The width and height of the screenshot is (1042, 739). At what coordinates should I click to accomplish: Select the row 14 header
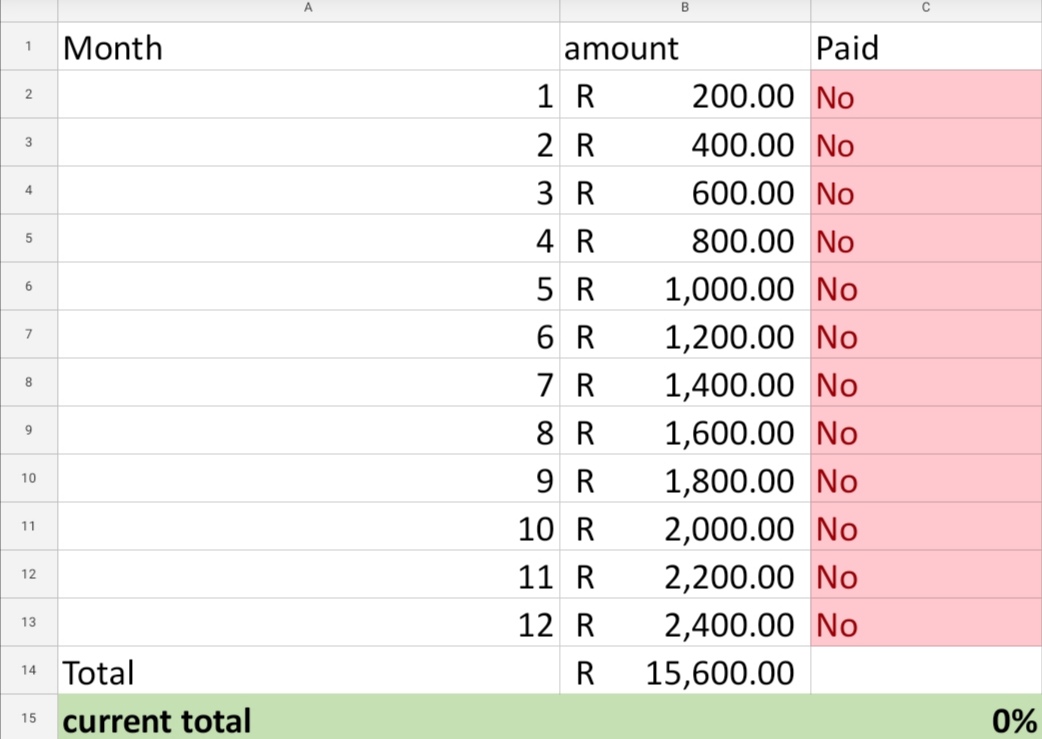[x=29, y=670]
